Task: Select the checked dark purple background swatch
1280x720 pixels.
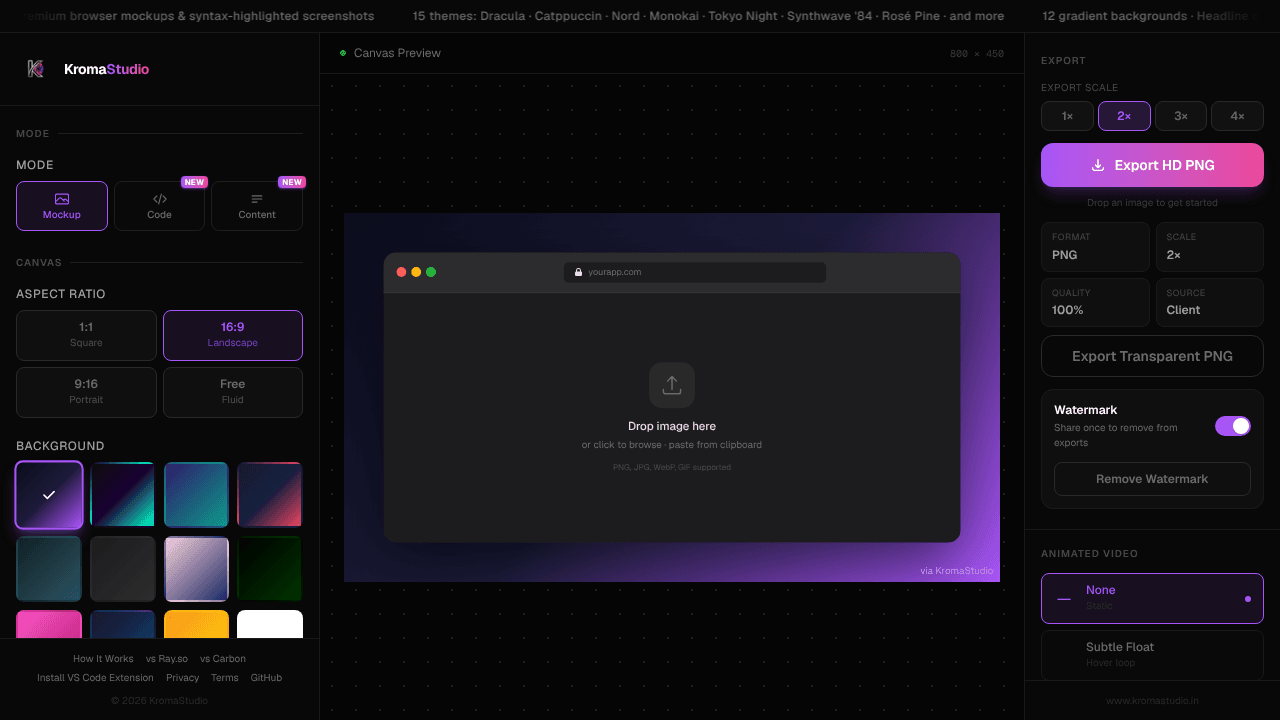Action: 49,495
